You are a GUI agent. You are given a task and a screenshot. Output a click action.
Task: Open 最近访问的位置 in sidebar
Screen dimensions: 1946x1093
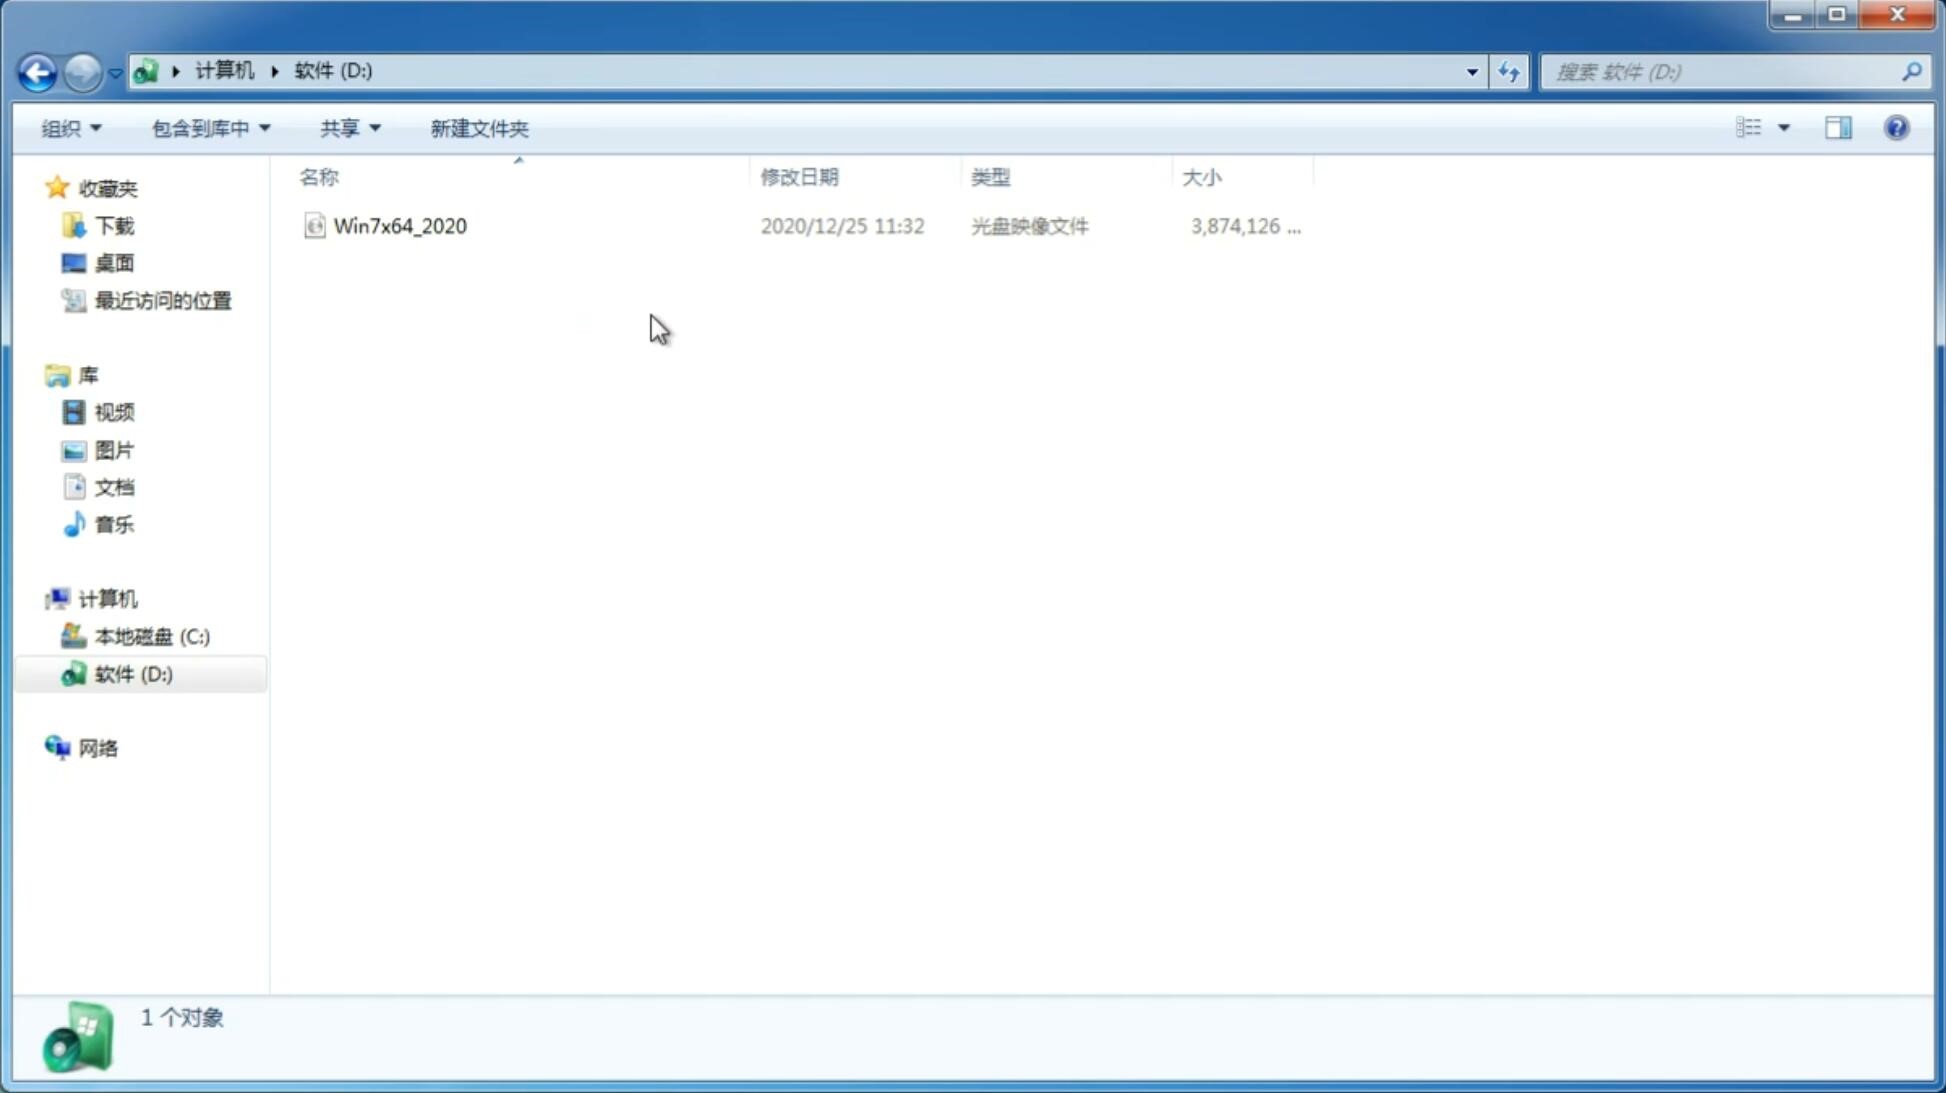(162, 301)
